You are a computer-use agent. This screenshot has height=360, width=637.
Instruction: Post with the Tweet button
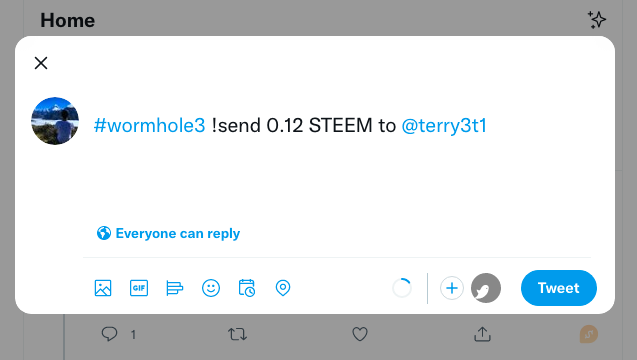[559, 288]
